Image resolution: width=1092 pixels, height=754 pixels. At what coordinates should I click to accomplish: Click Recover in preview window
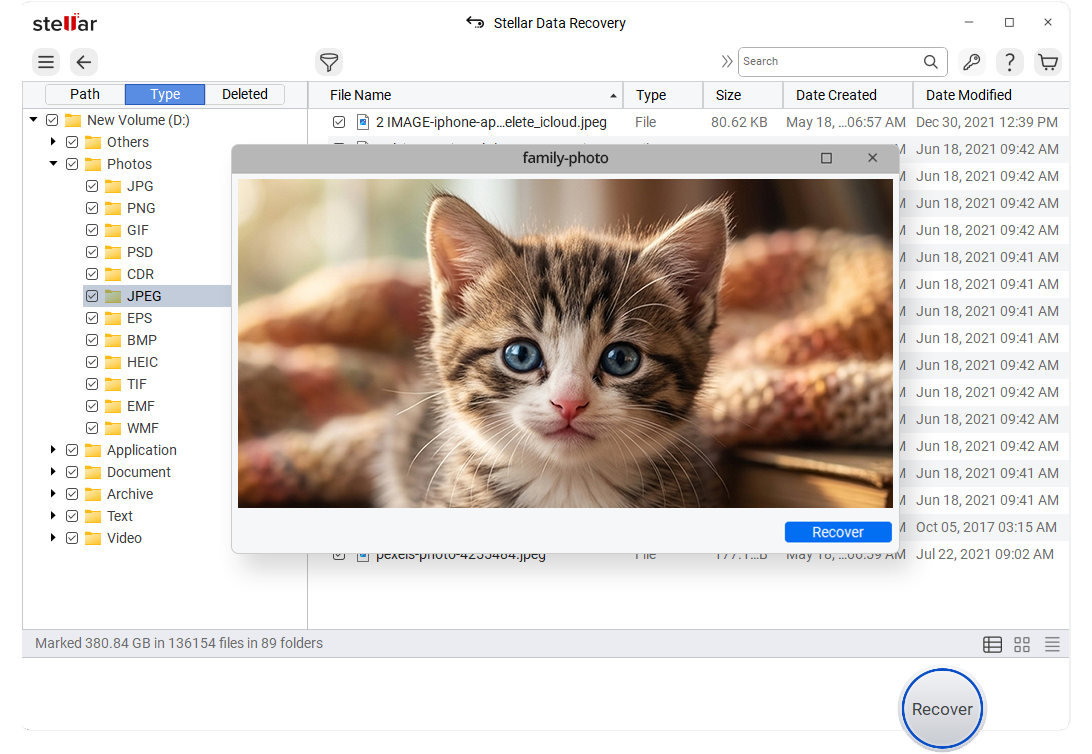838,532
